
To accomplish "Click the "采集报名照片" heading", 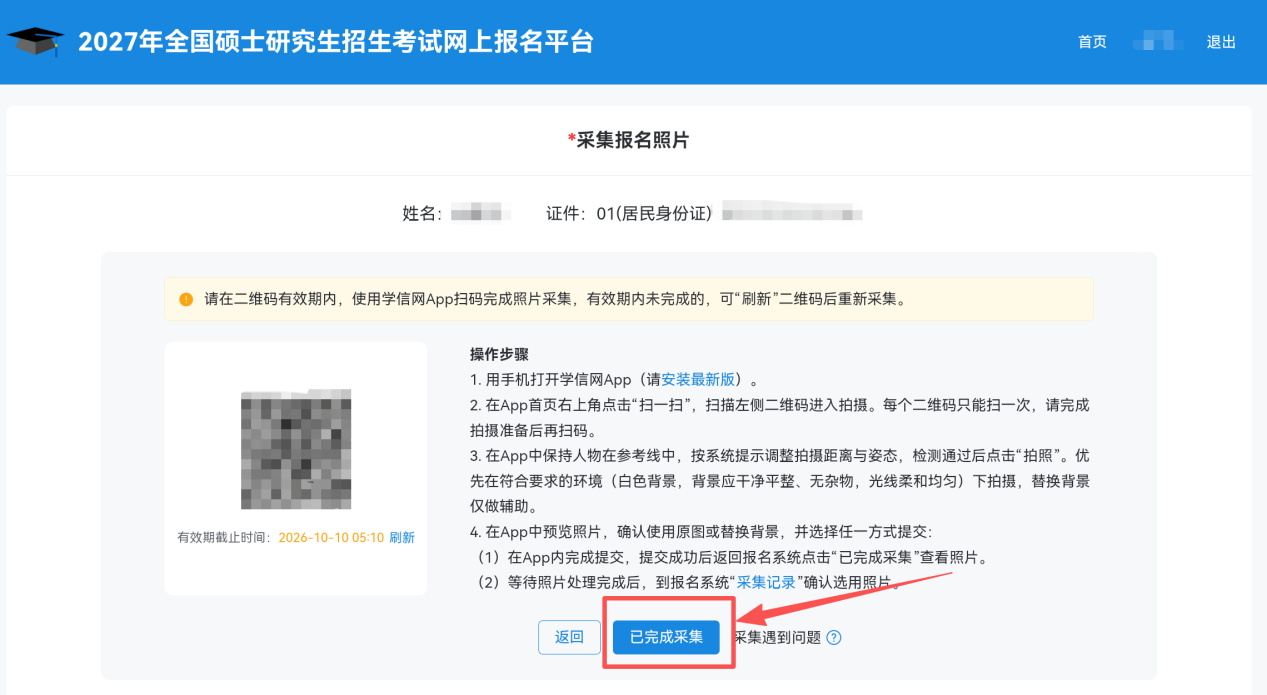I will coord(633,141).
